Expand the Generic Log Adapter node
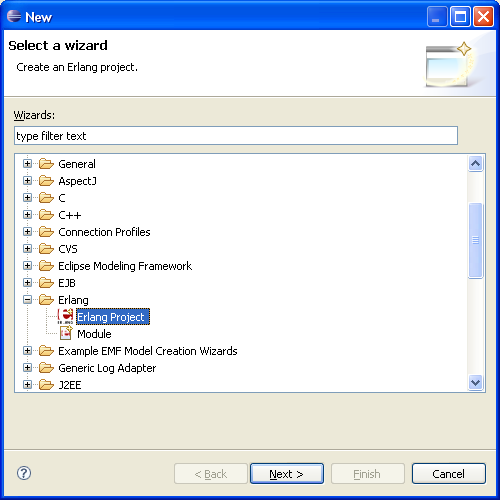Viewport: 500px width, 500px height. pos(28,368)
